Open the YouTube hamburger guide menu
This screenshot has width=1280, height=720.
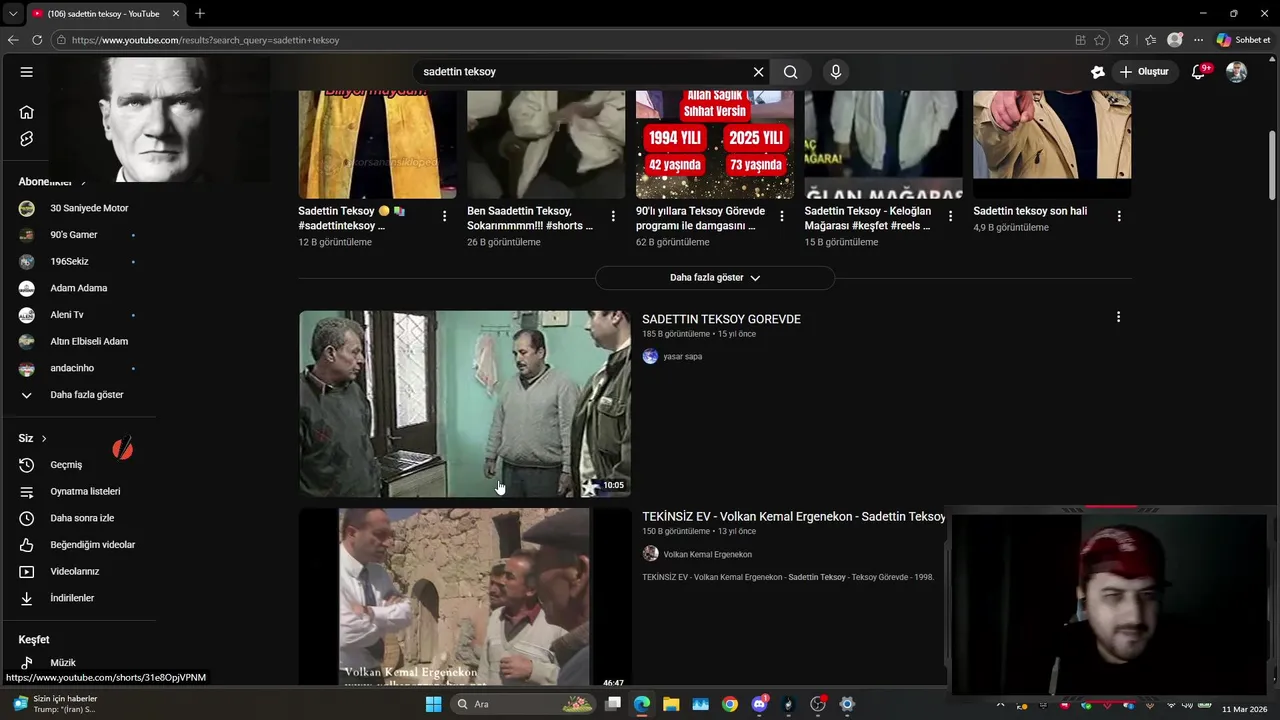(27, 72)
